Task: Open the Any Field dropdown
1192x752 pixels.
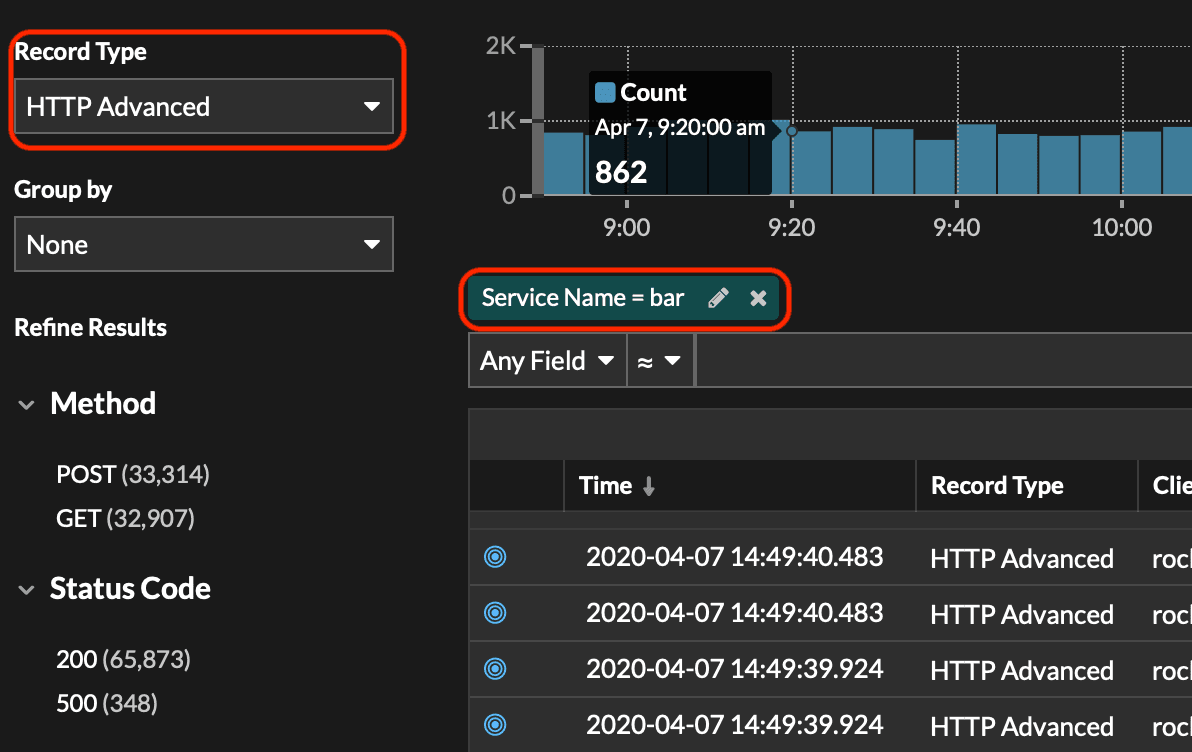Action: click(x=547, y=360)
